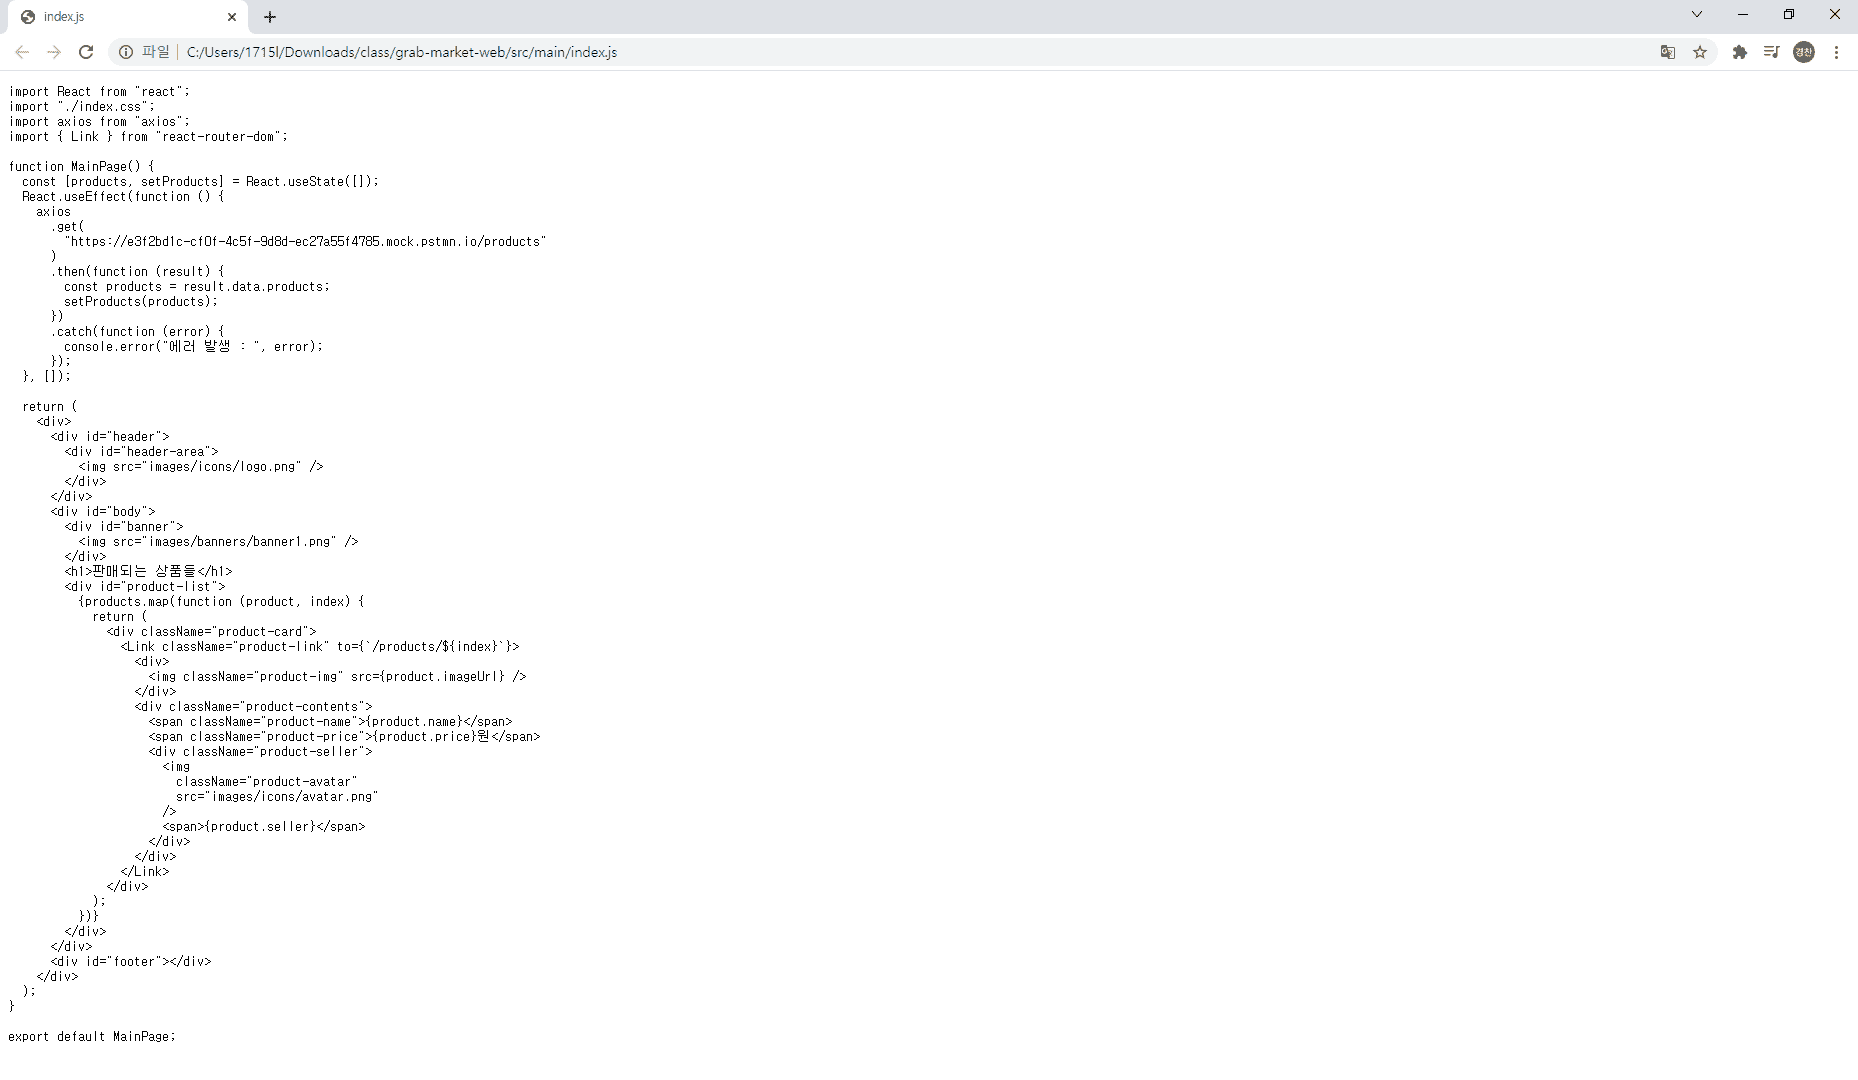Click the product-img img tag line
The image size is (1858, 1080).
click(338, 676)
